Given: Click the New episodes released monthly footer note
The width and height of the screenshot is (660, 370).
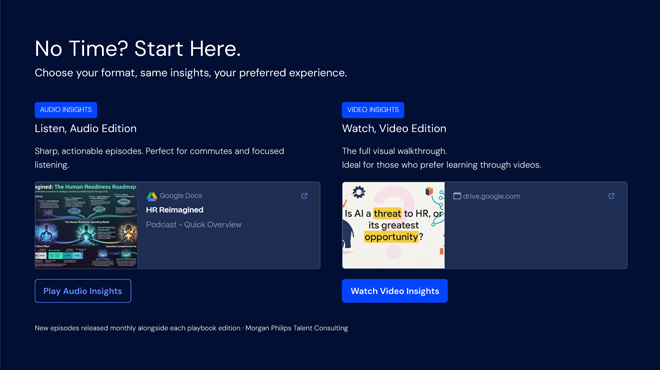Looking at the screenshot, I should [191, 328].
